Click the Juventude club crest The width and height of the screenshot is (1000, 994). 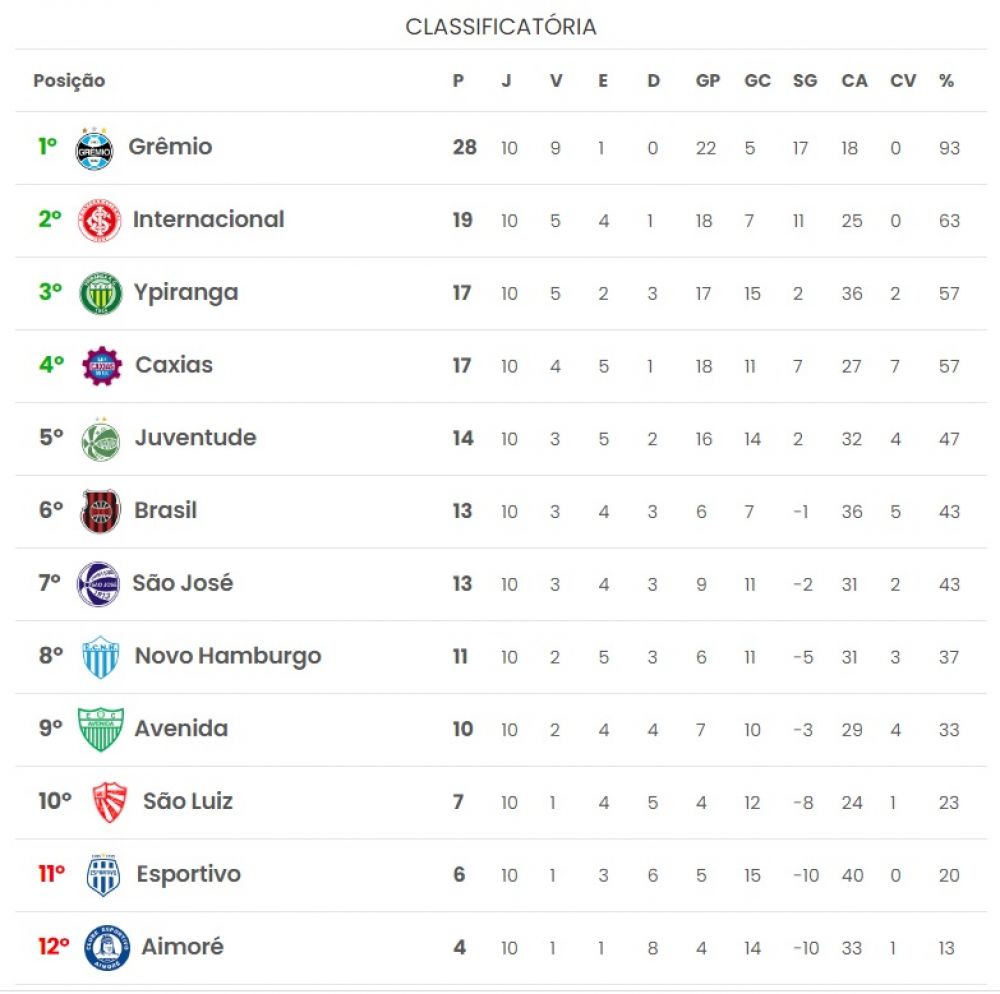[x=101, y=439]
